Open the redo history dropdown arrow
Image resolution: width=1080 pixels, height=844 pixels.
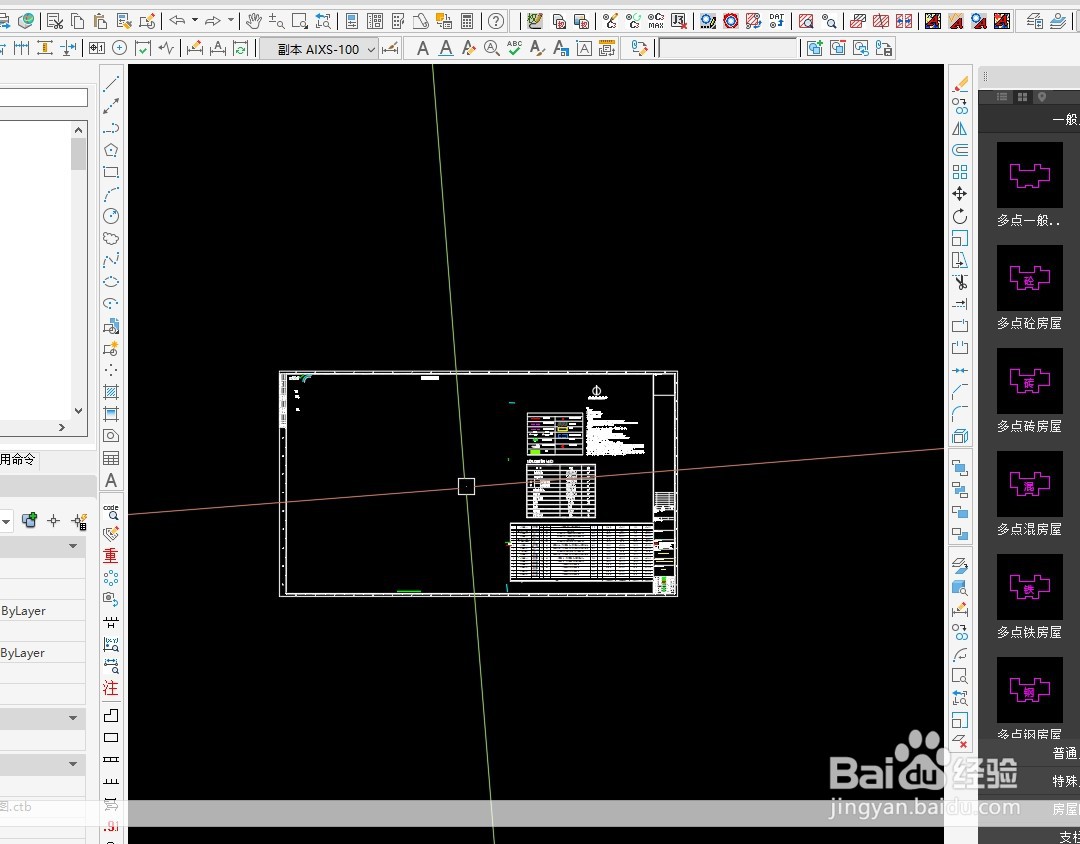tap(231, 21)
